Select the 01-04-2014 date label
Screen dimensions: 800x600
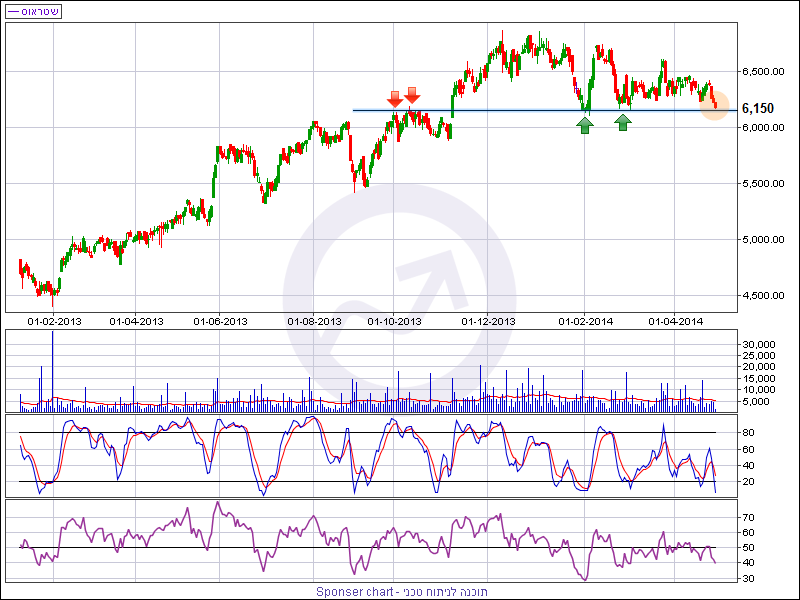click(677, 322)
